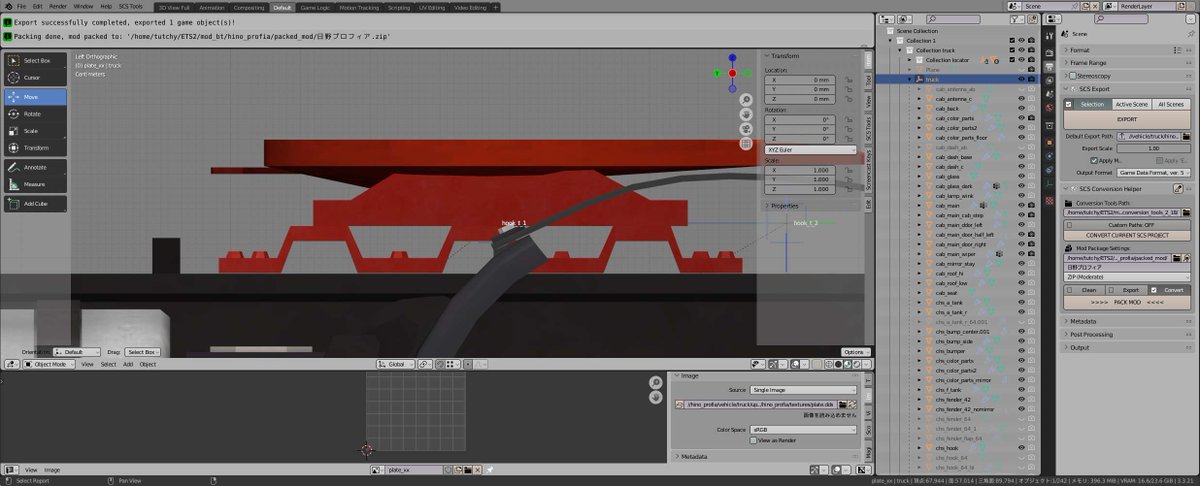Toggle eye icon for Collection 1
The image size is (1200, 486).
[1022, 40]
